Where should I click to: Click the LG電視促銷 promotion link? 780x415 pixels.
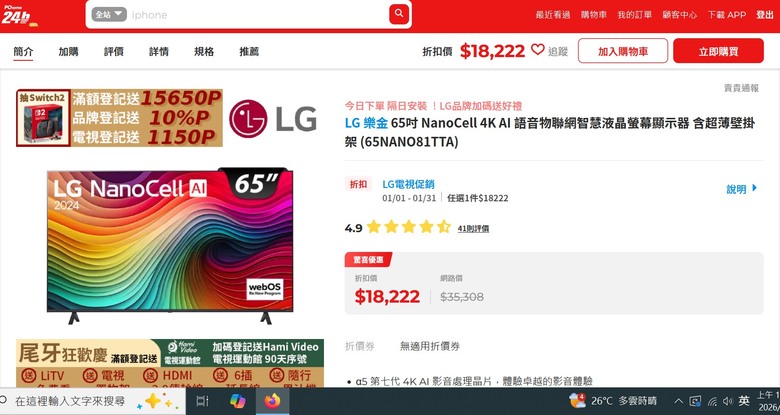(x=408, y=184)
